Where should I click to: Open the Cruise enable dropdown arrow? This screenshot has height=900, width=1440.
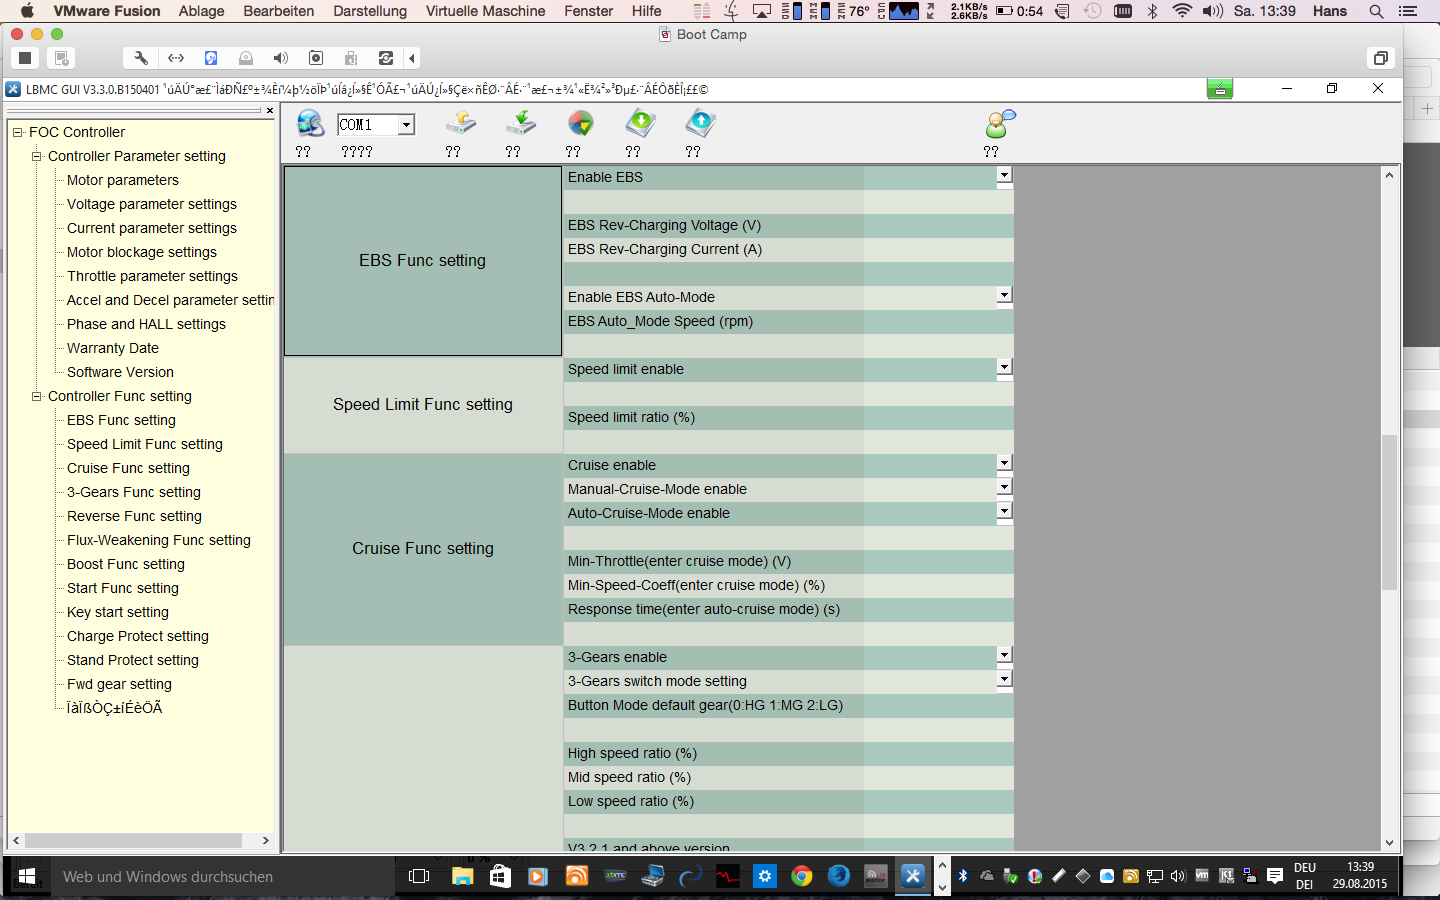click(x=1004, y=463)
